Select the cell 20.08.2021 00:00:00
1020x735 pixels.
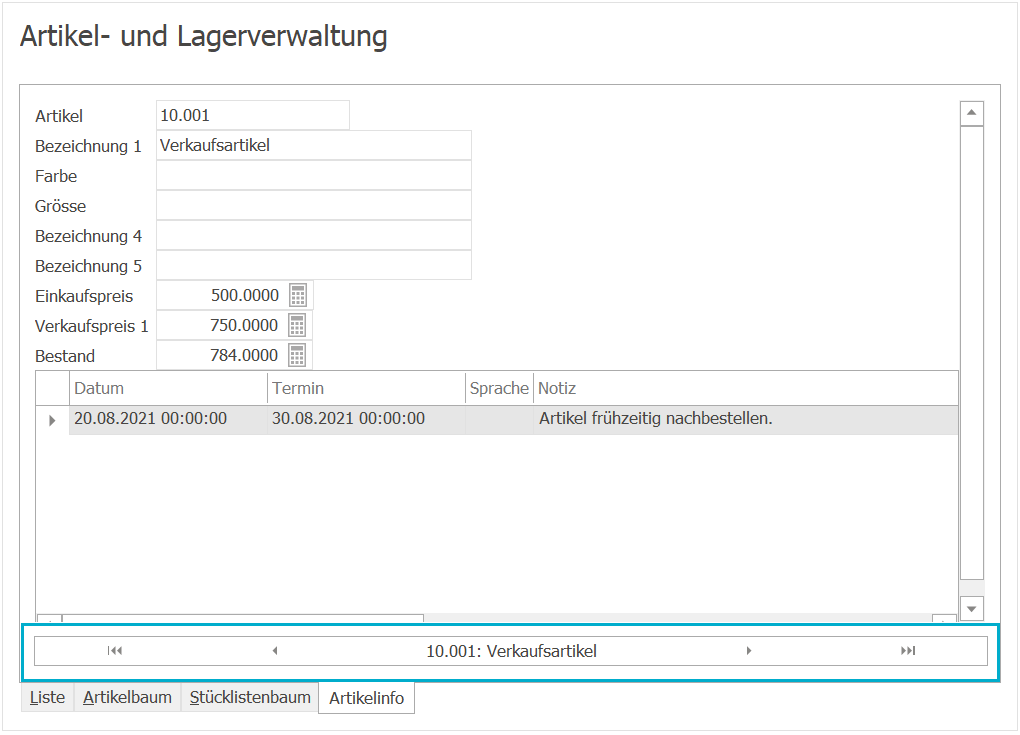pos(168,419)
